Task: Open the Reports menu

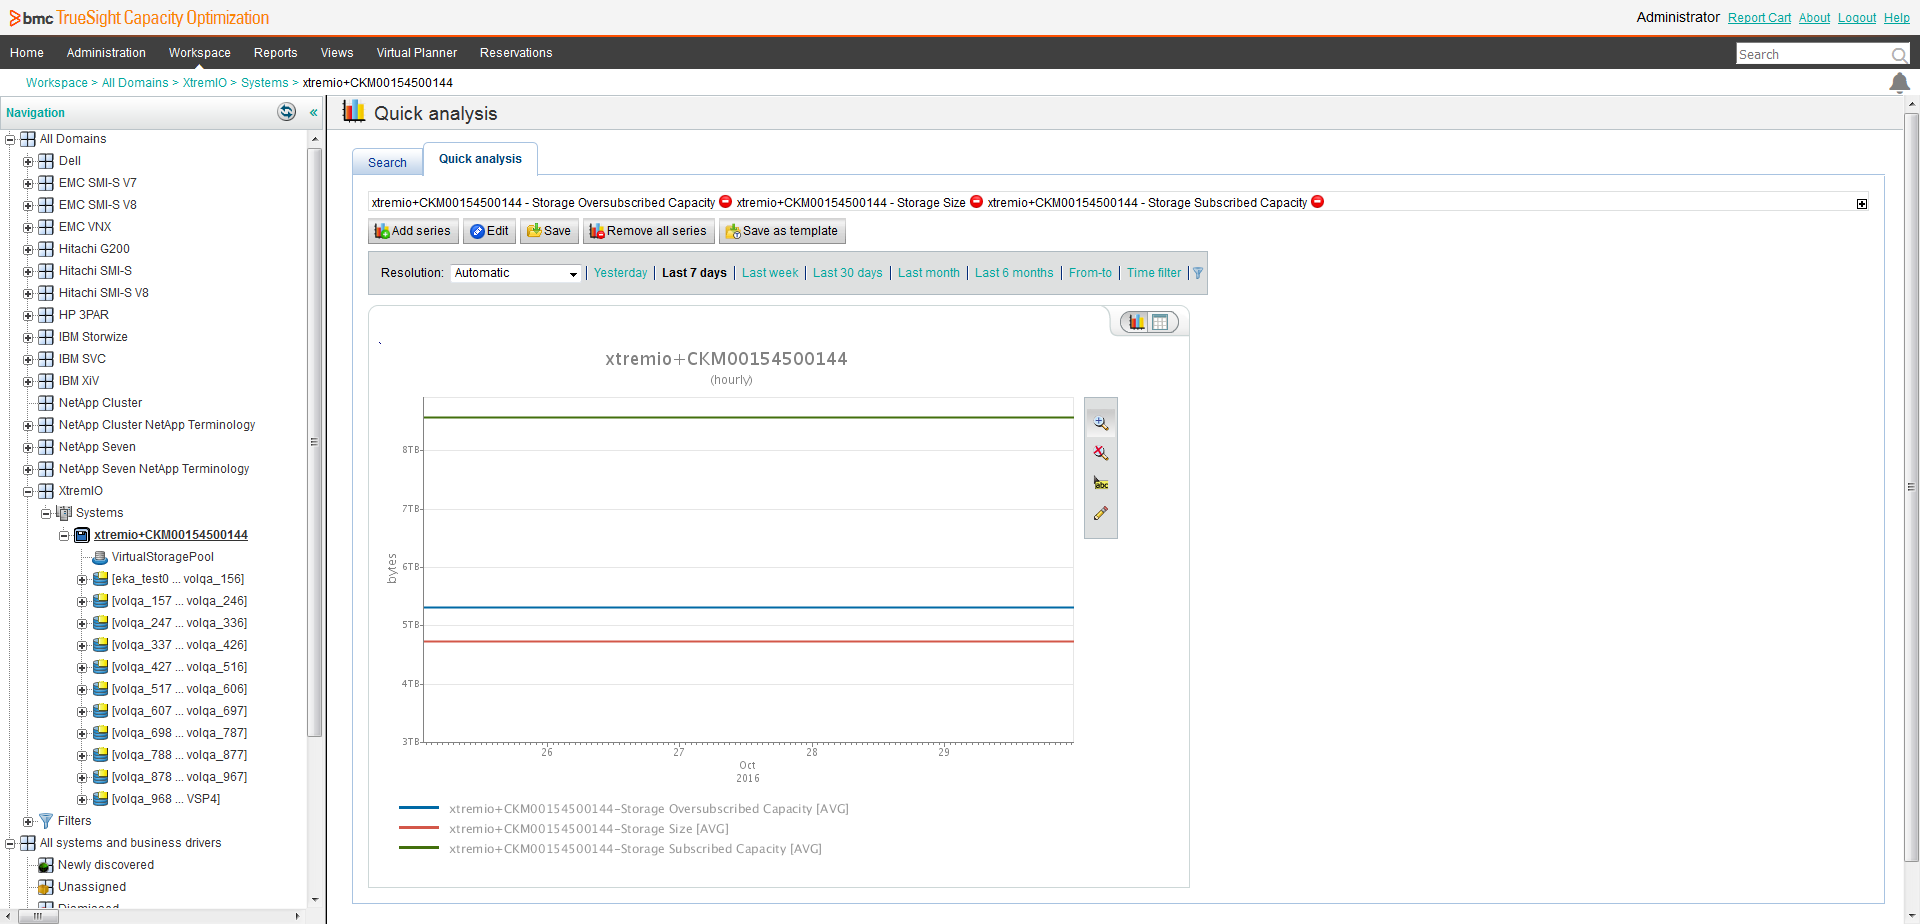Action: [275, 53]
